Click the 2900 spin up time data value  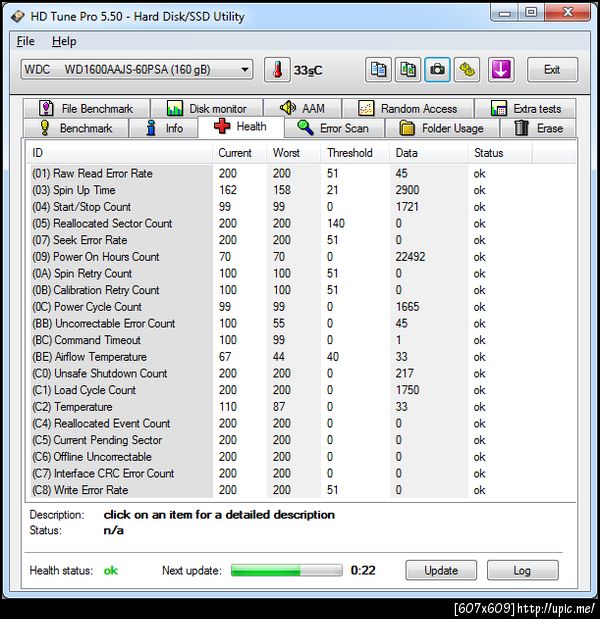pos(407,190)
